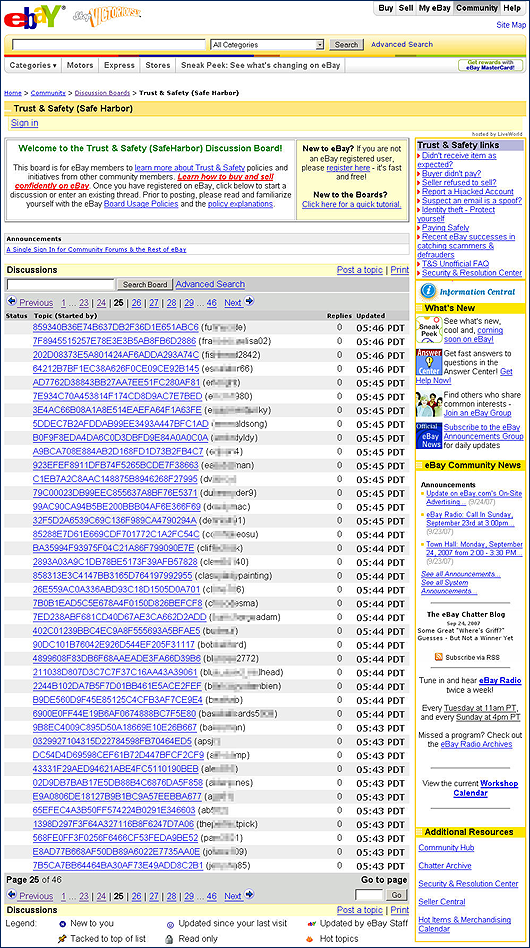This screenshot has height=948, width=530.
Task: Click the eBay logo
Action: [x=34, y=17]
